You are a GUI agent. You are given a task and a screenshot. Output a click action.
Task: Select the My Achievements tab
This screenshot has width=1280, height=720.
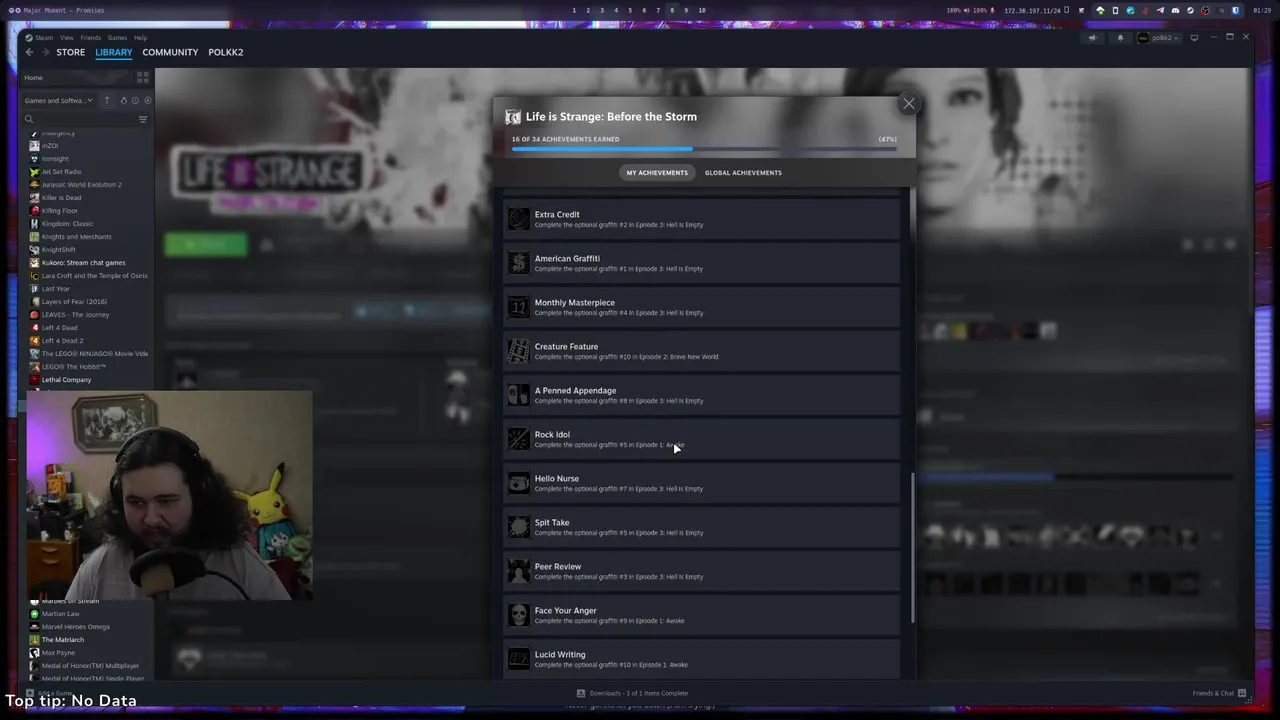coord(657,173)
